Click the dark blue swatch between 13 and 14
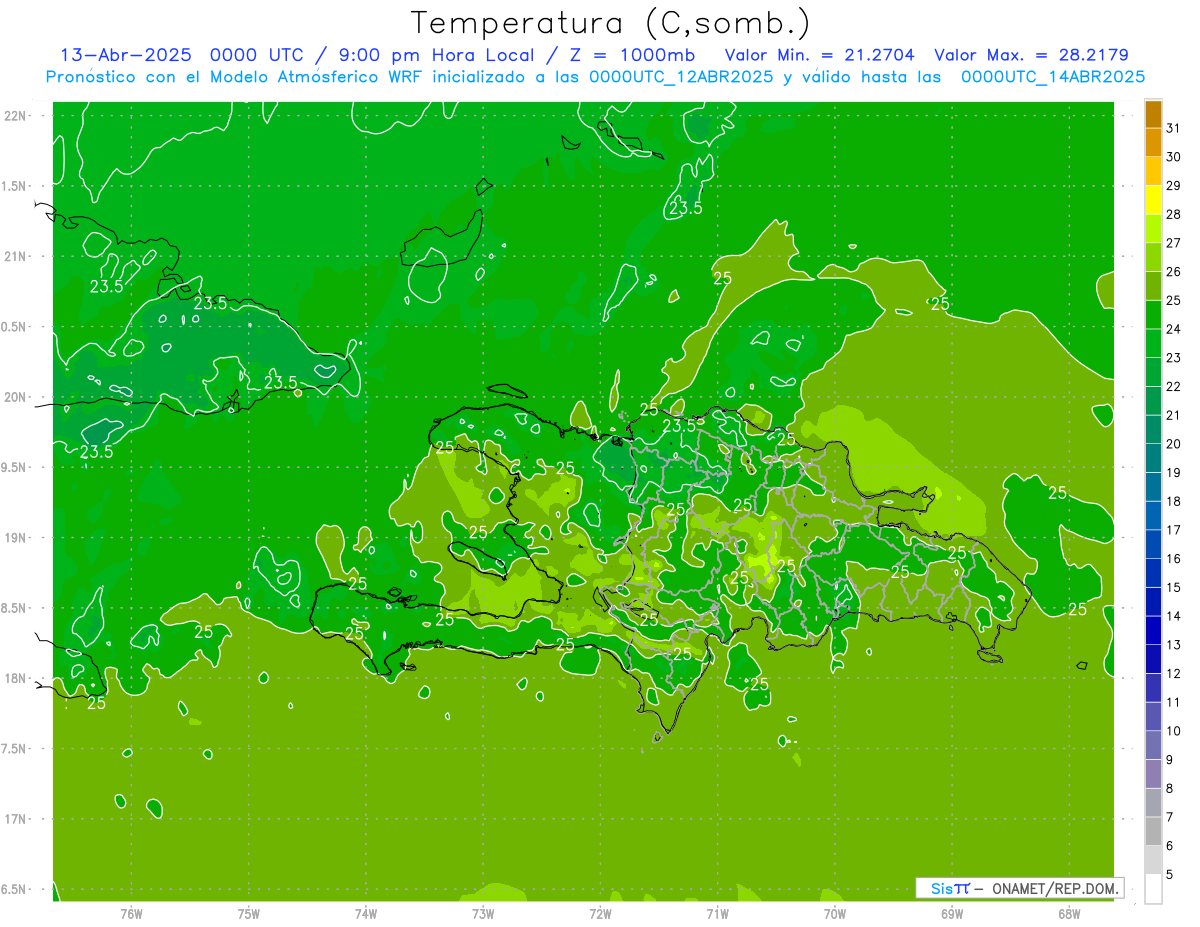Screen dimensions: 1200x927 click(x=1153, y=630)
